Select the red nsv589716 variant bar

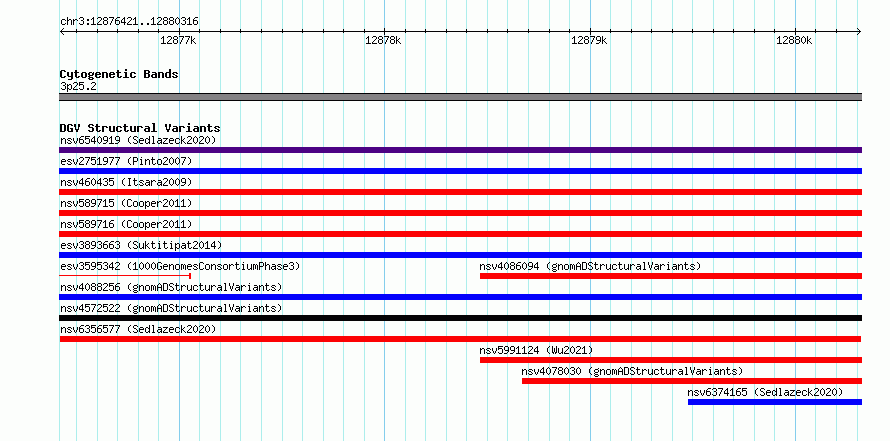pos(460,234)
